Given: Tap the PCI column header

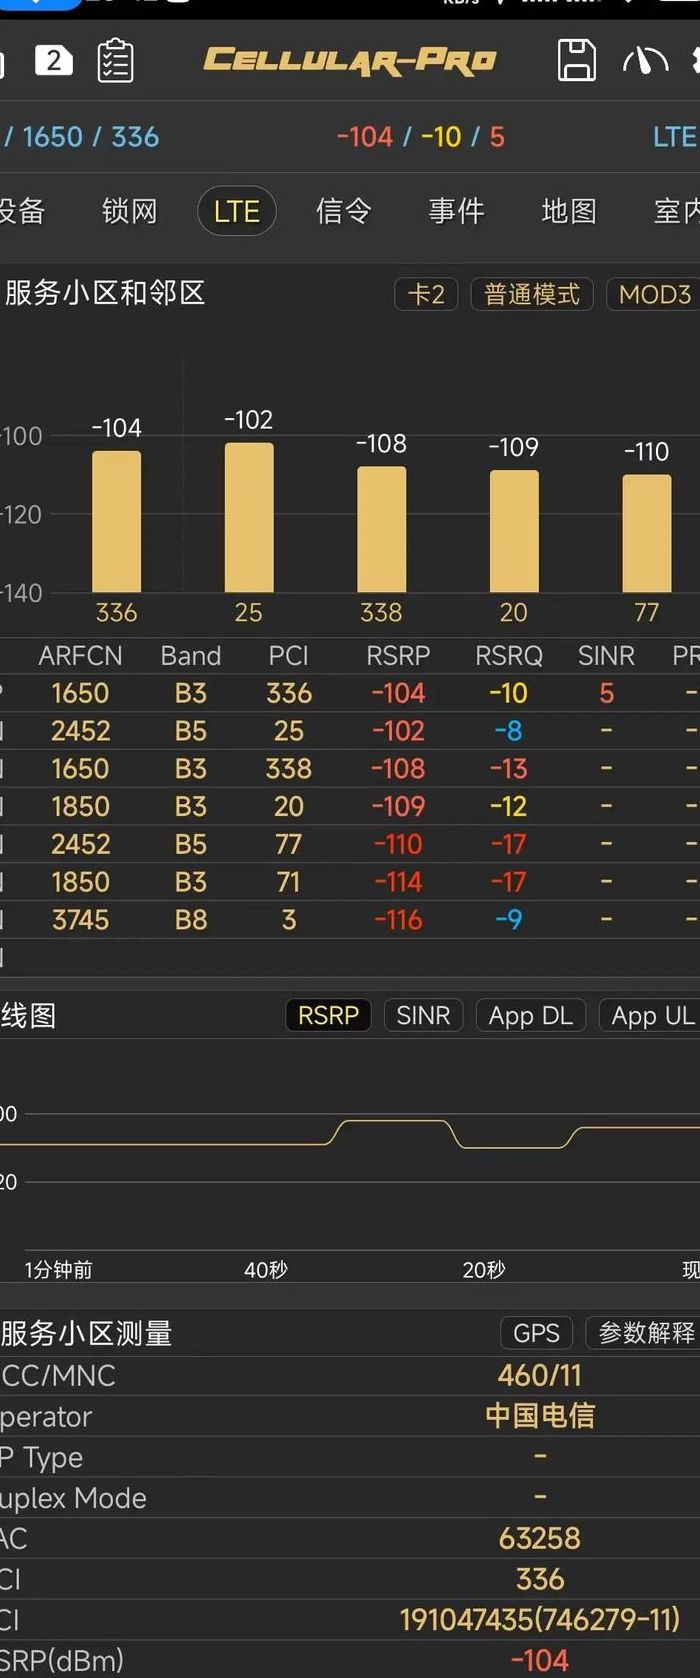Looking at the screenshot, I should 288,656.
